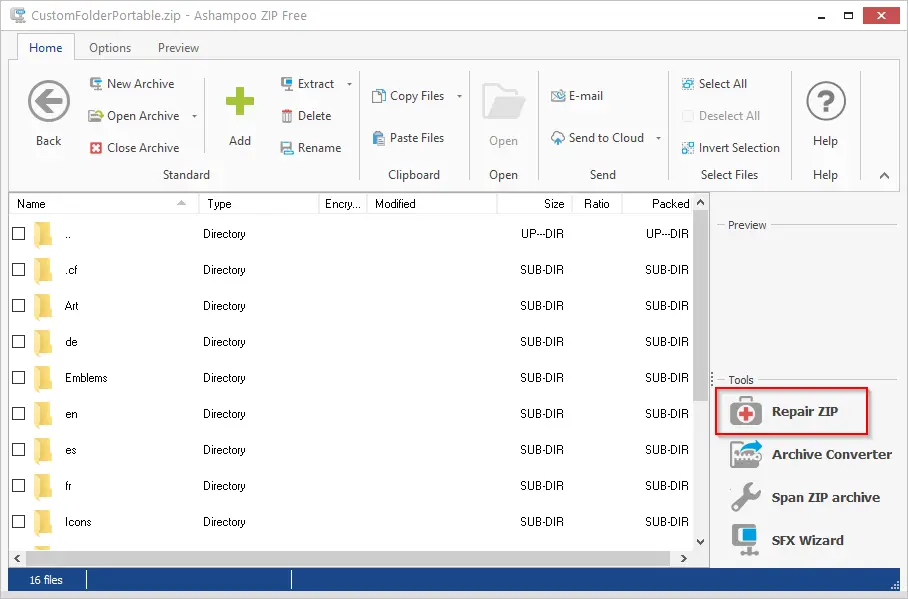
Task: Click the Art folder icon
Action: pos(43,306)
